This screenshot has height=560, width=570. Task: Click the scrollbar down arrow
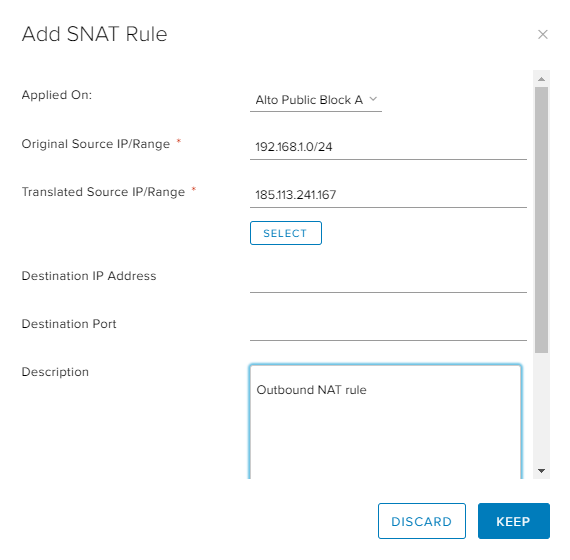541,471
